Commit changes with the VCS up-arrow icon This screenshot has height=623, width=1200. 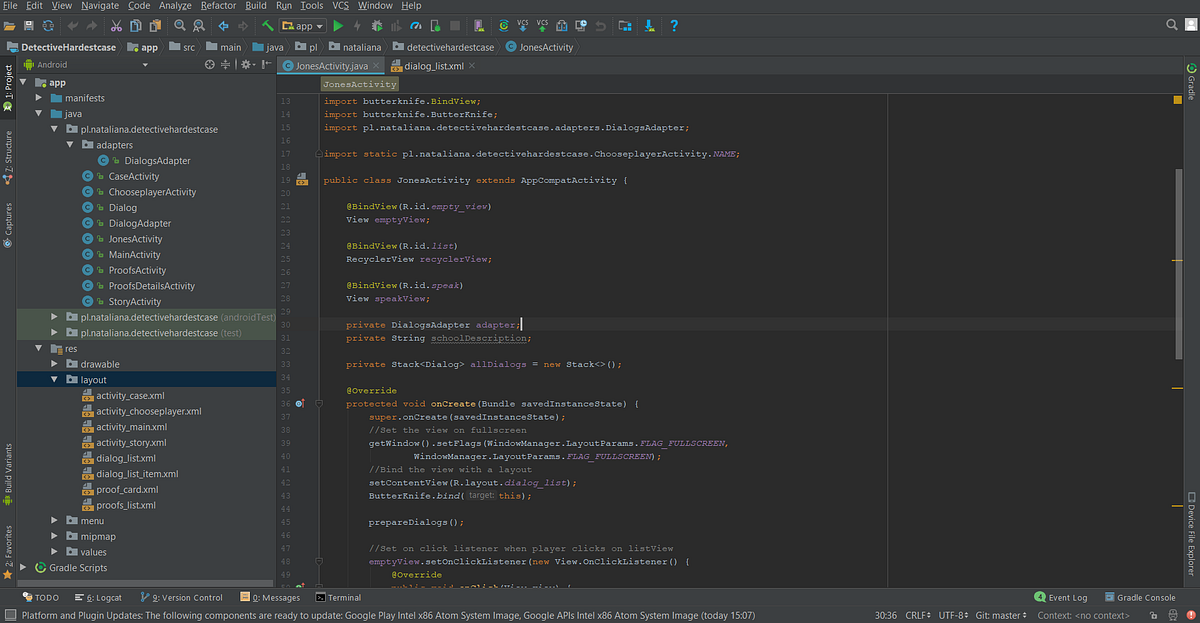542,26
